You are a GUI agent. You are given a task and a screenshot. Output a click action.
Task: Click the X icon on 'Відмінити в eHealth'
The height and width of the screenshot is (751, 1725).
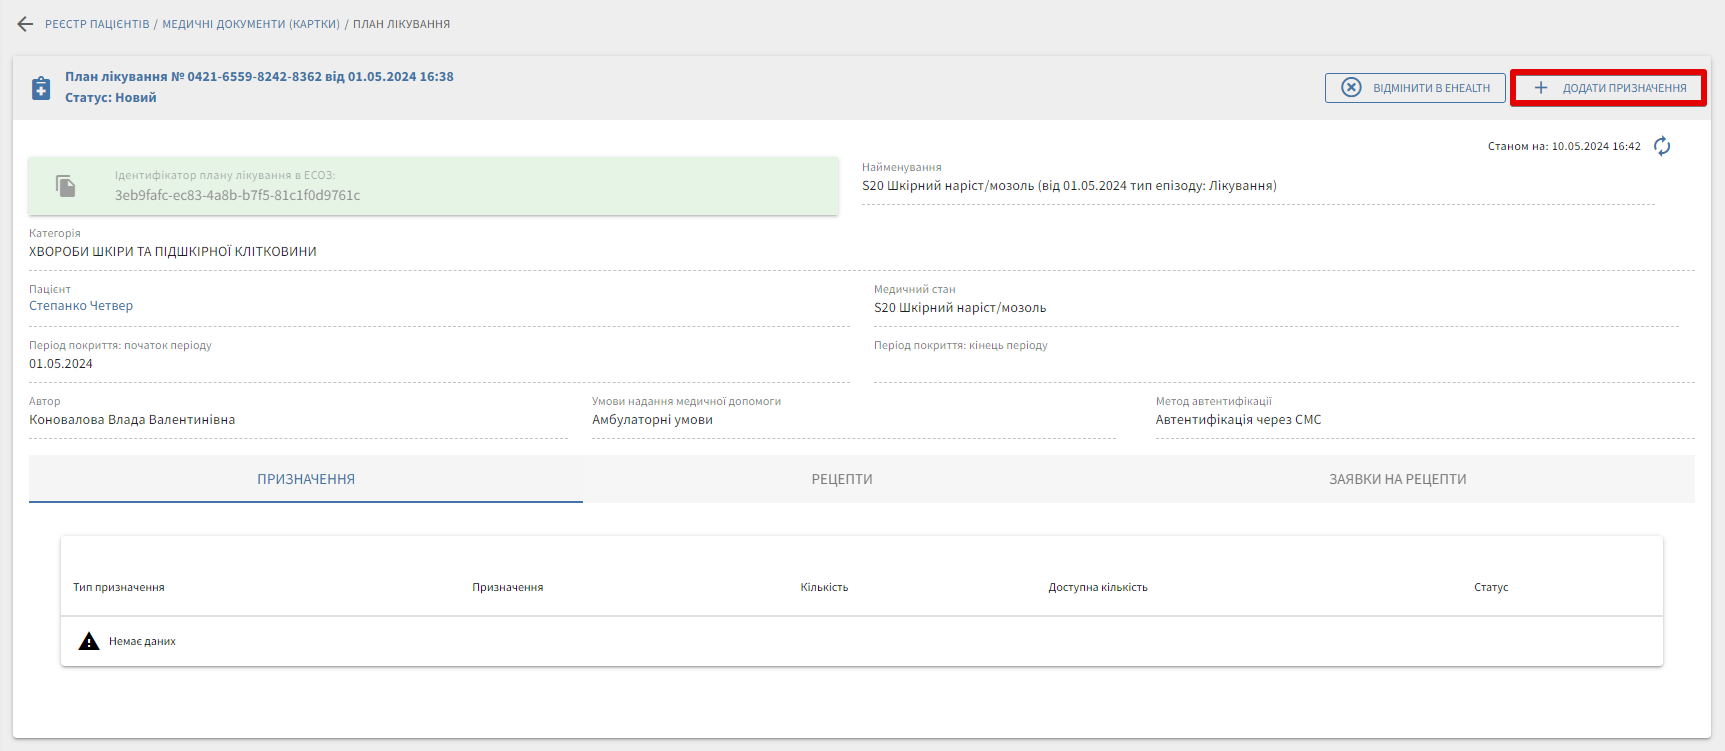[1351, 88]
